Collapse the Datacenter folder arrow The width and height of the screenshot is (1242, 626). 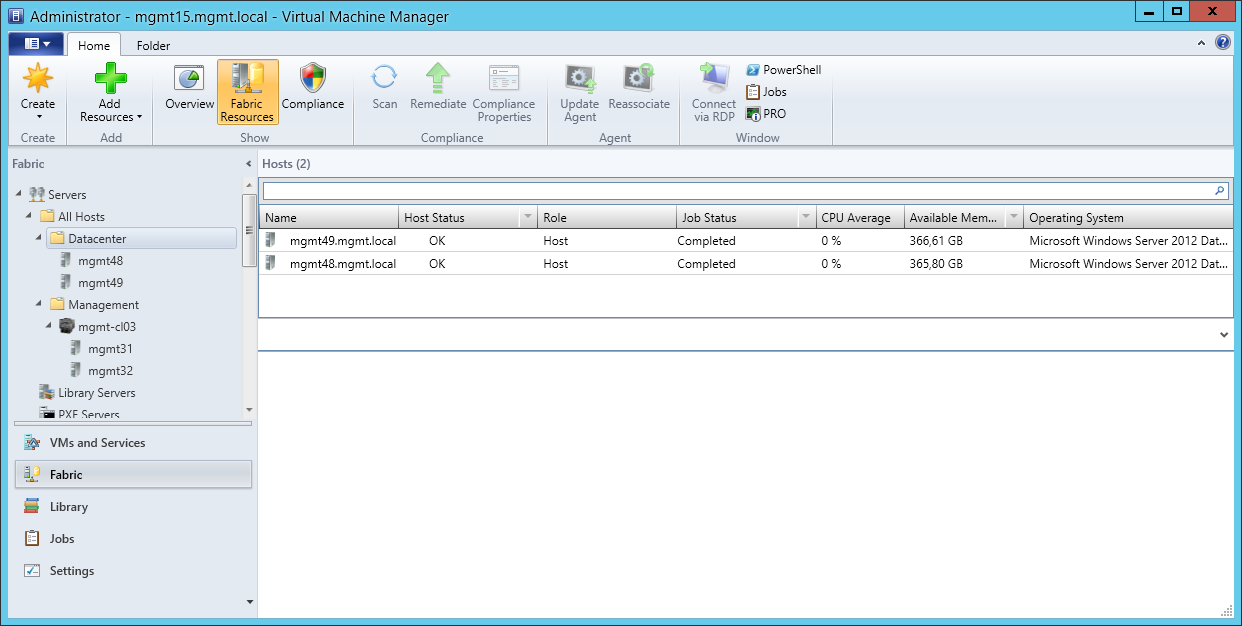(x=39, y=239)
